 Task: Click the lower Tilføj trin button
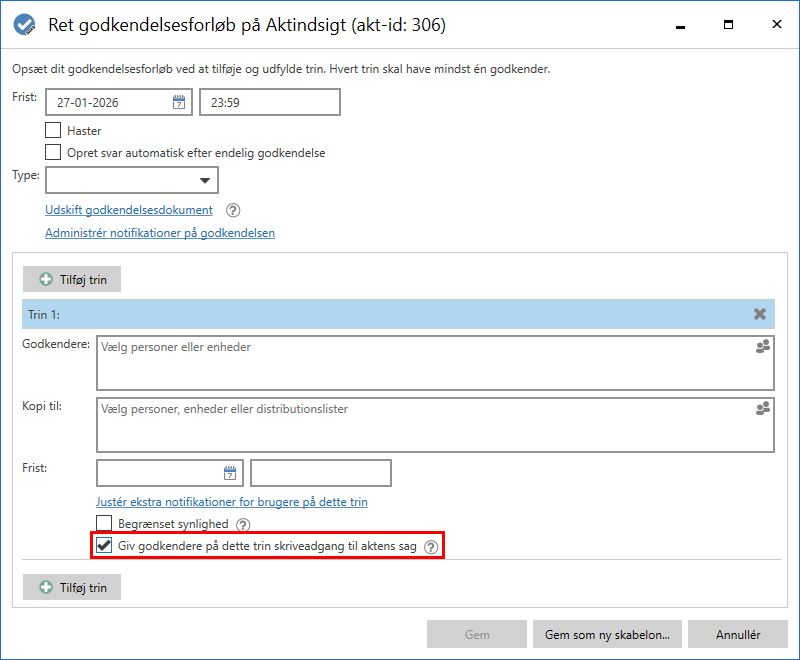(72, 587)
